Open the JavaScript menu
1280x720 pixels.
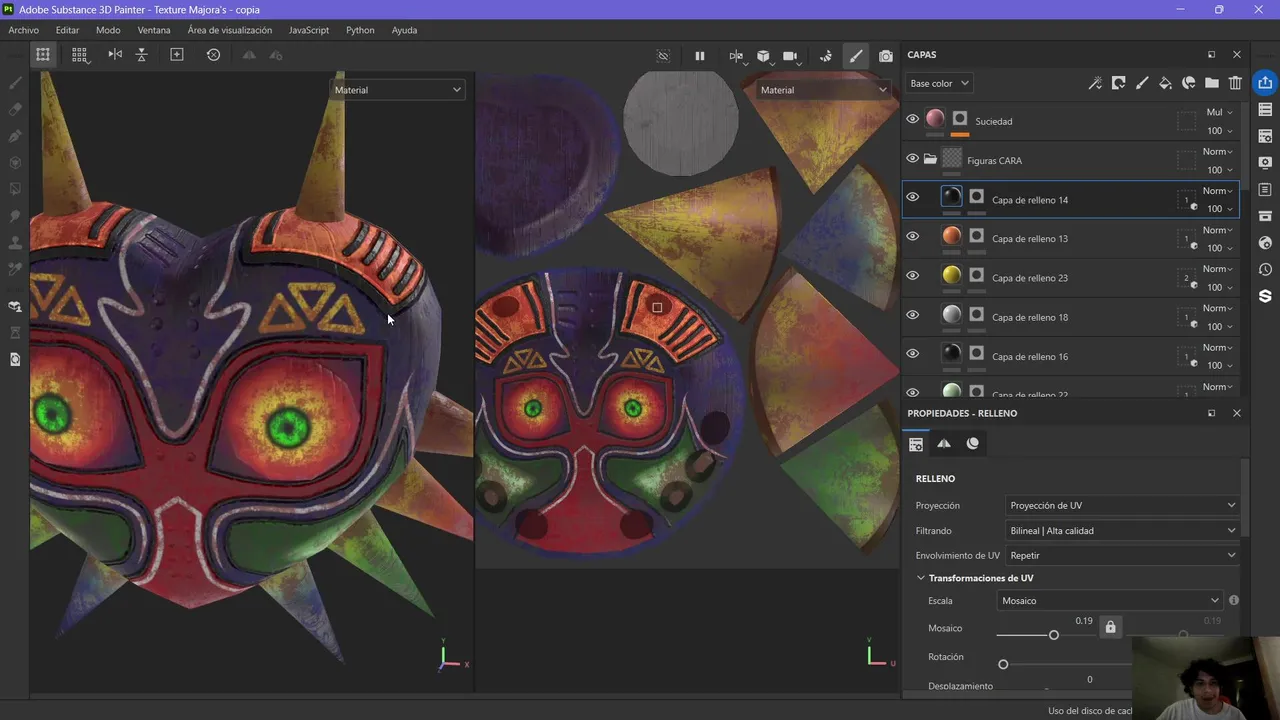[x=309, y=30]
